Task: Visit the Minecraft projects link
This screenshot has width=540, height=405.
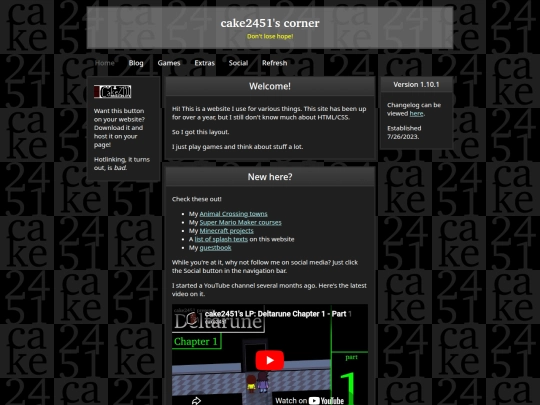Action: tap(227, 231)
